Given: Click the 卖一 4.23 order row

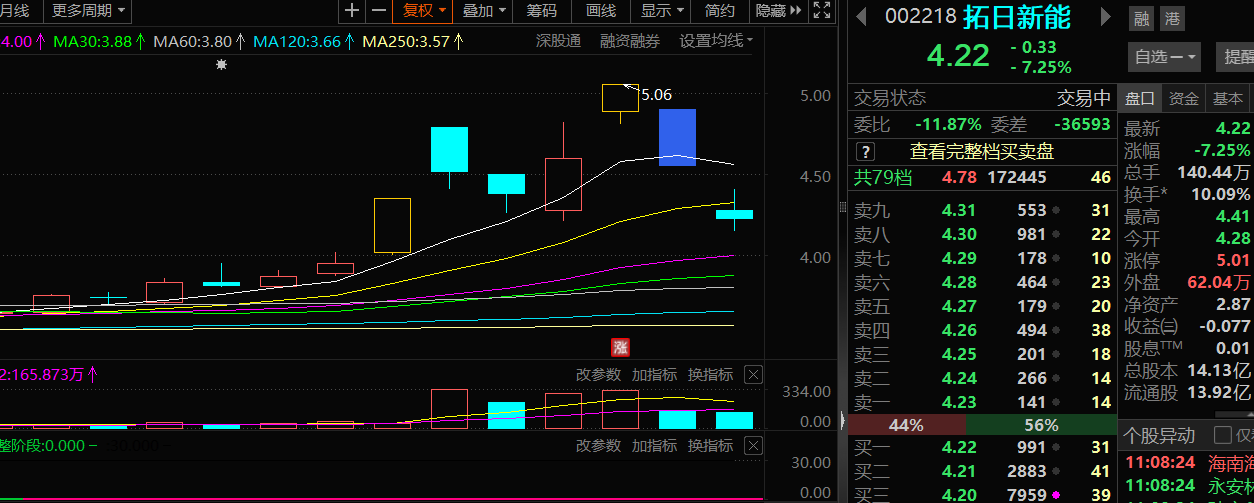Looking at the screenshot, I should tap(982, 402).
